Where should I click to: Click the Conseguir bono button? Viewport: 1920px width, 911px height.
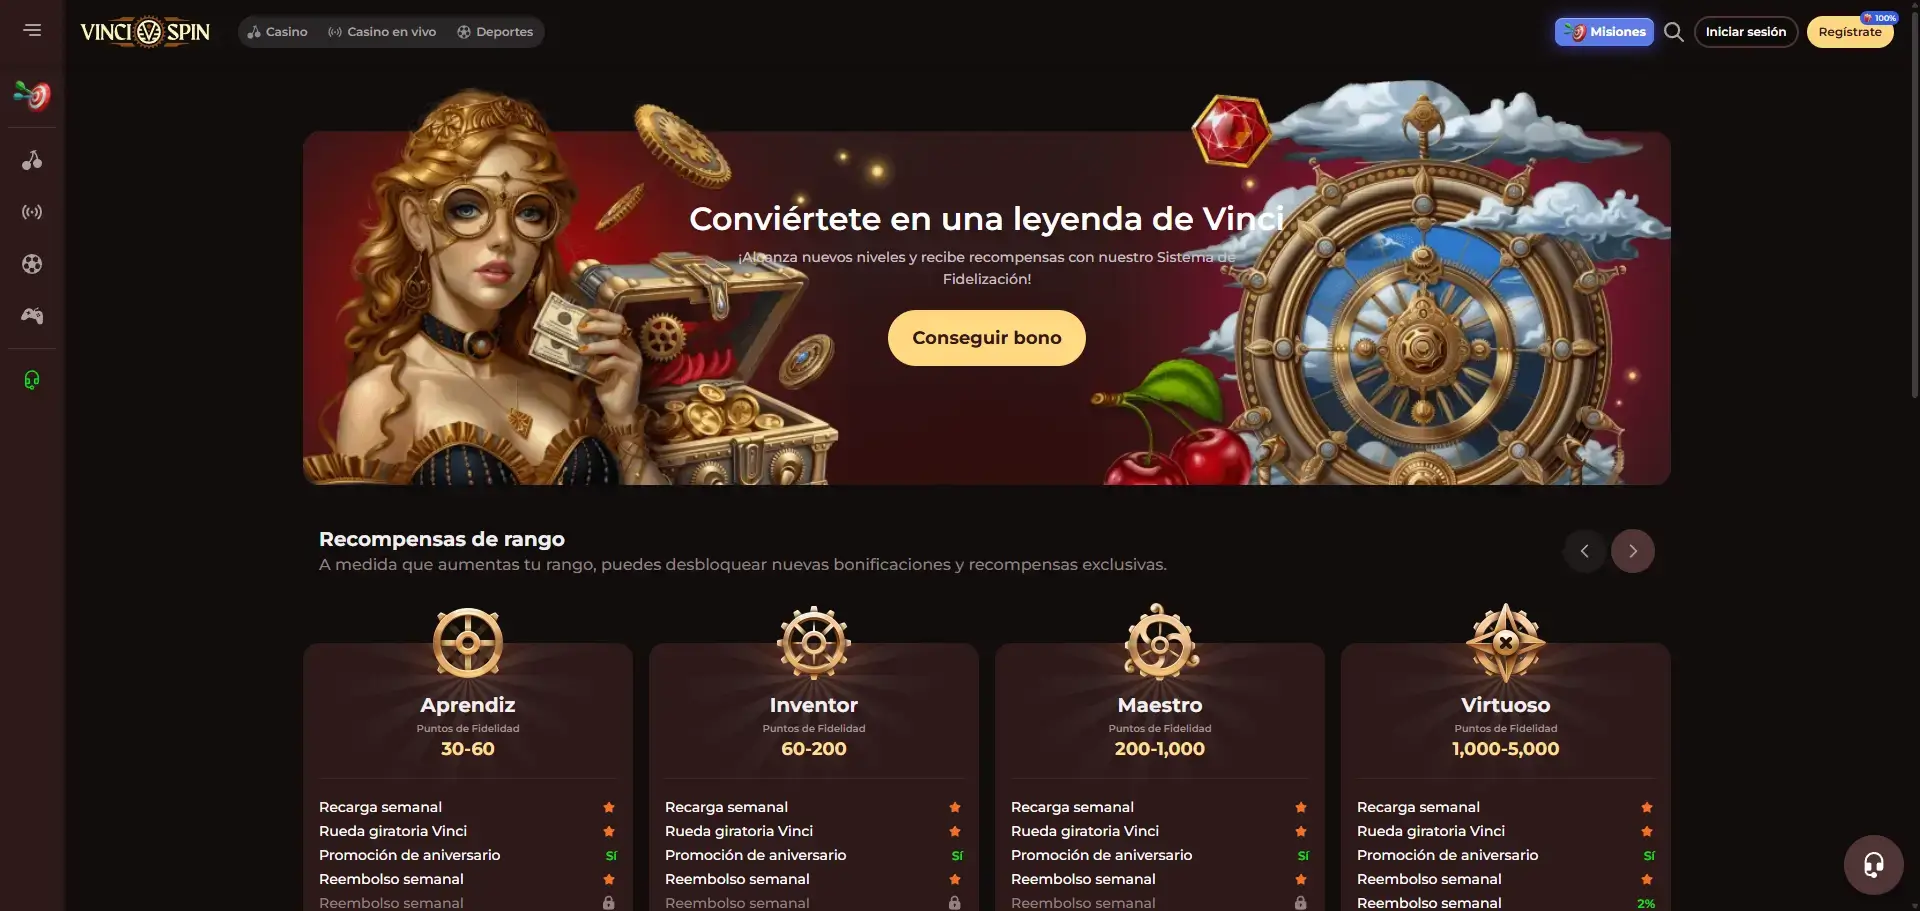(x=986, y=338)
